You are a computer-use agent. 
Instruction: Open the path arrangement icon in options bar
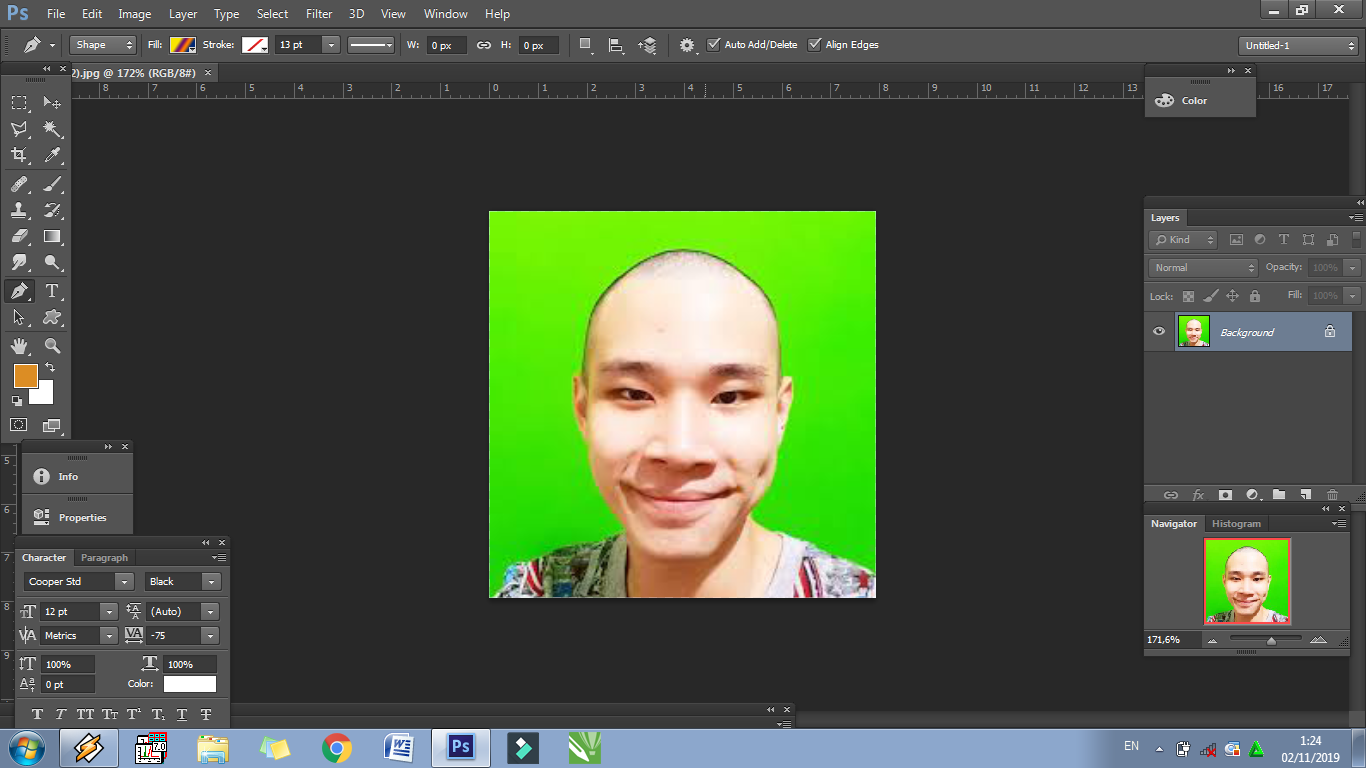tap(648, 45)
